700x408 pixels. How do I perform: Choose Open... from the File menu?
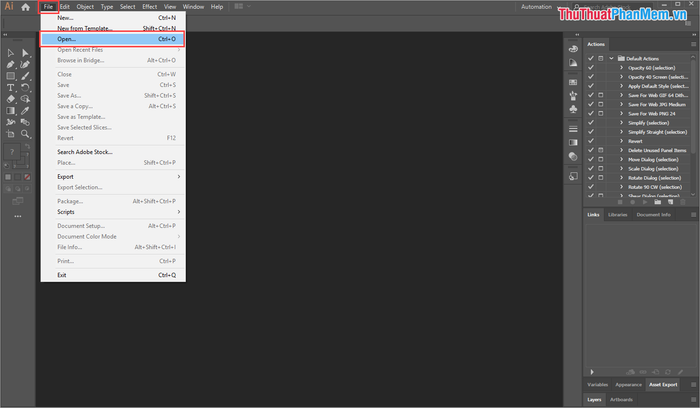(x=113, y=39)
